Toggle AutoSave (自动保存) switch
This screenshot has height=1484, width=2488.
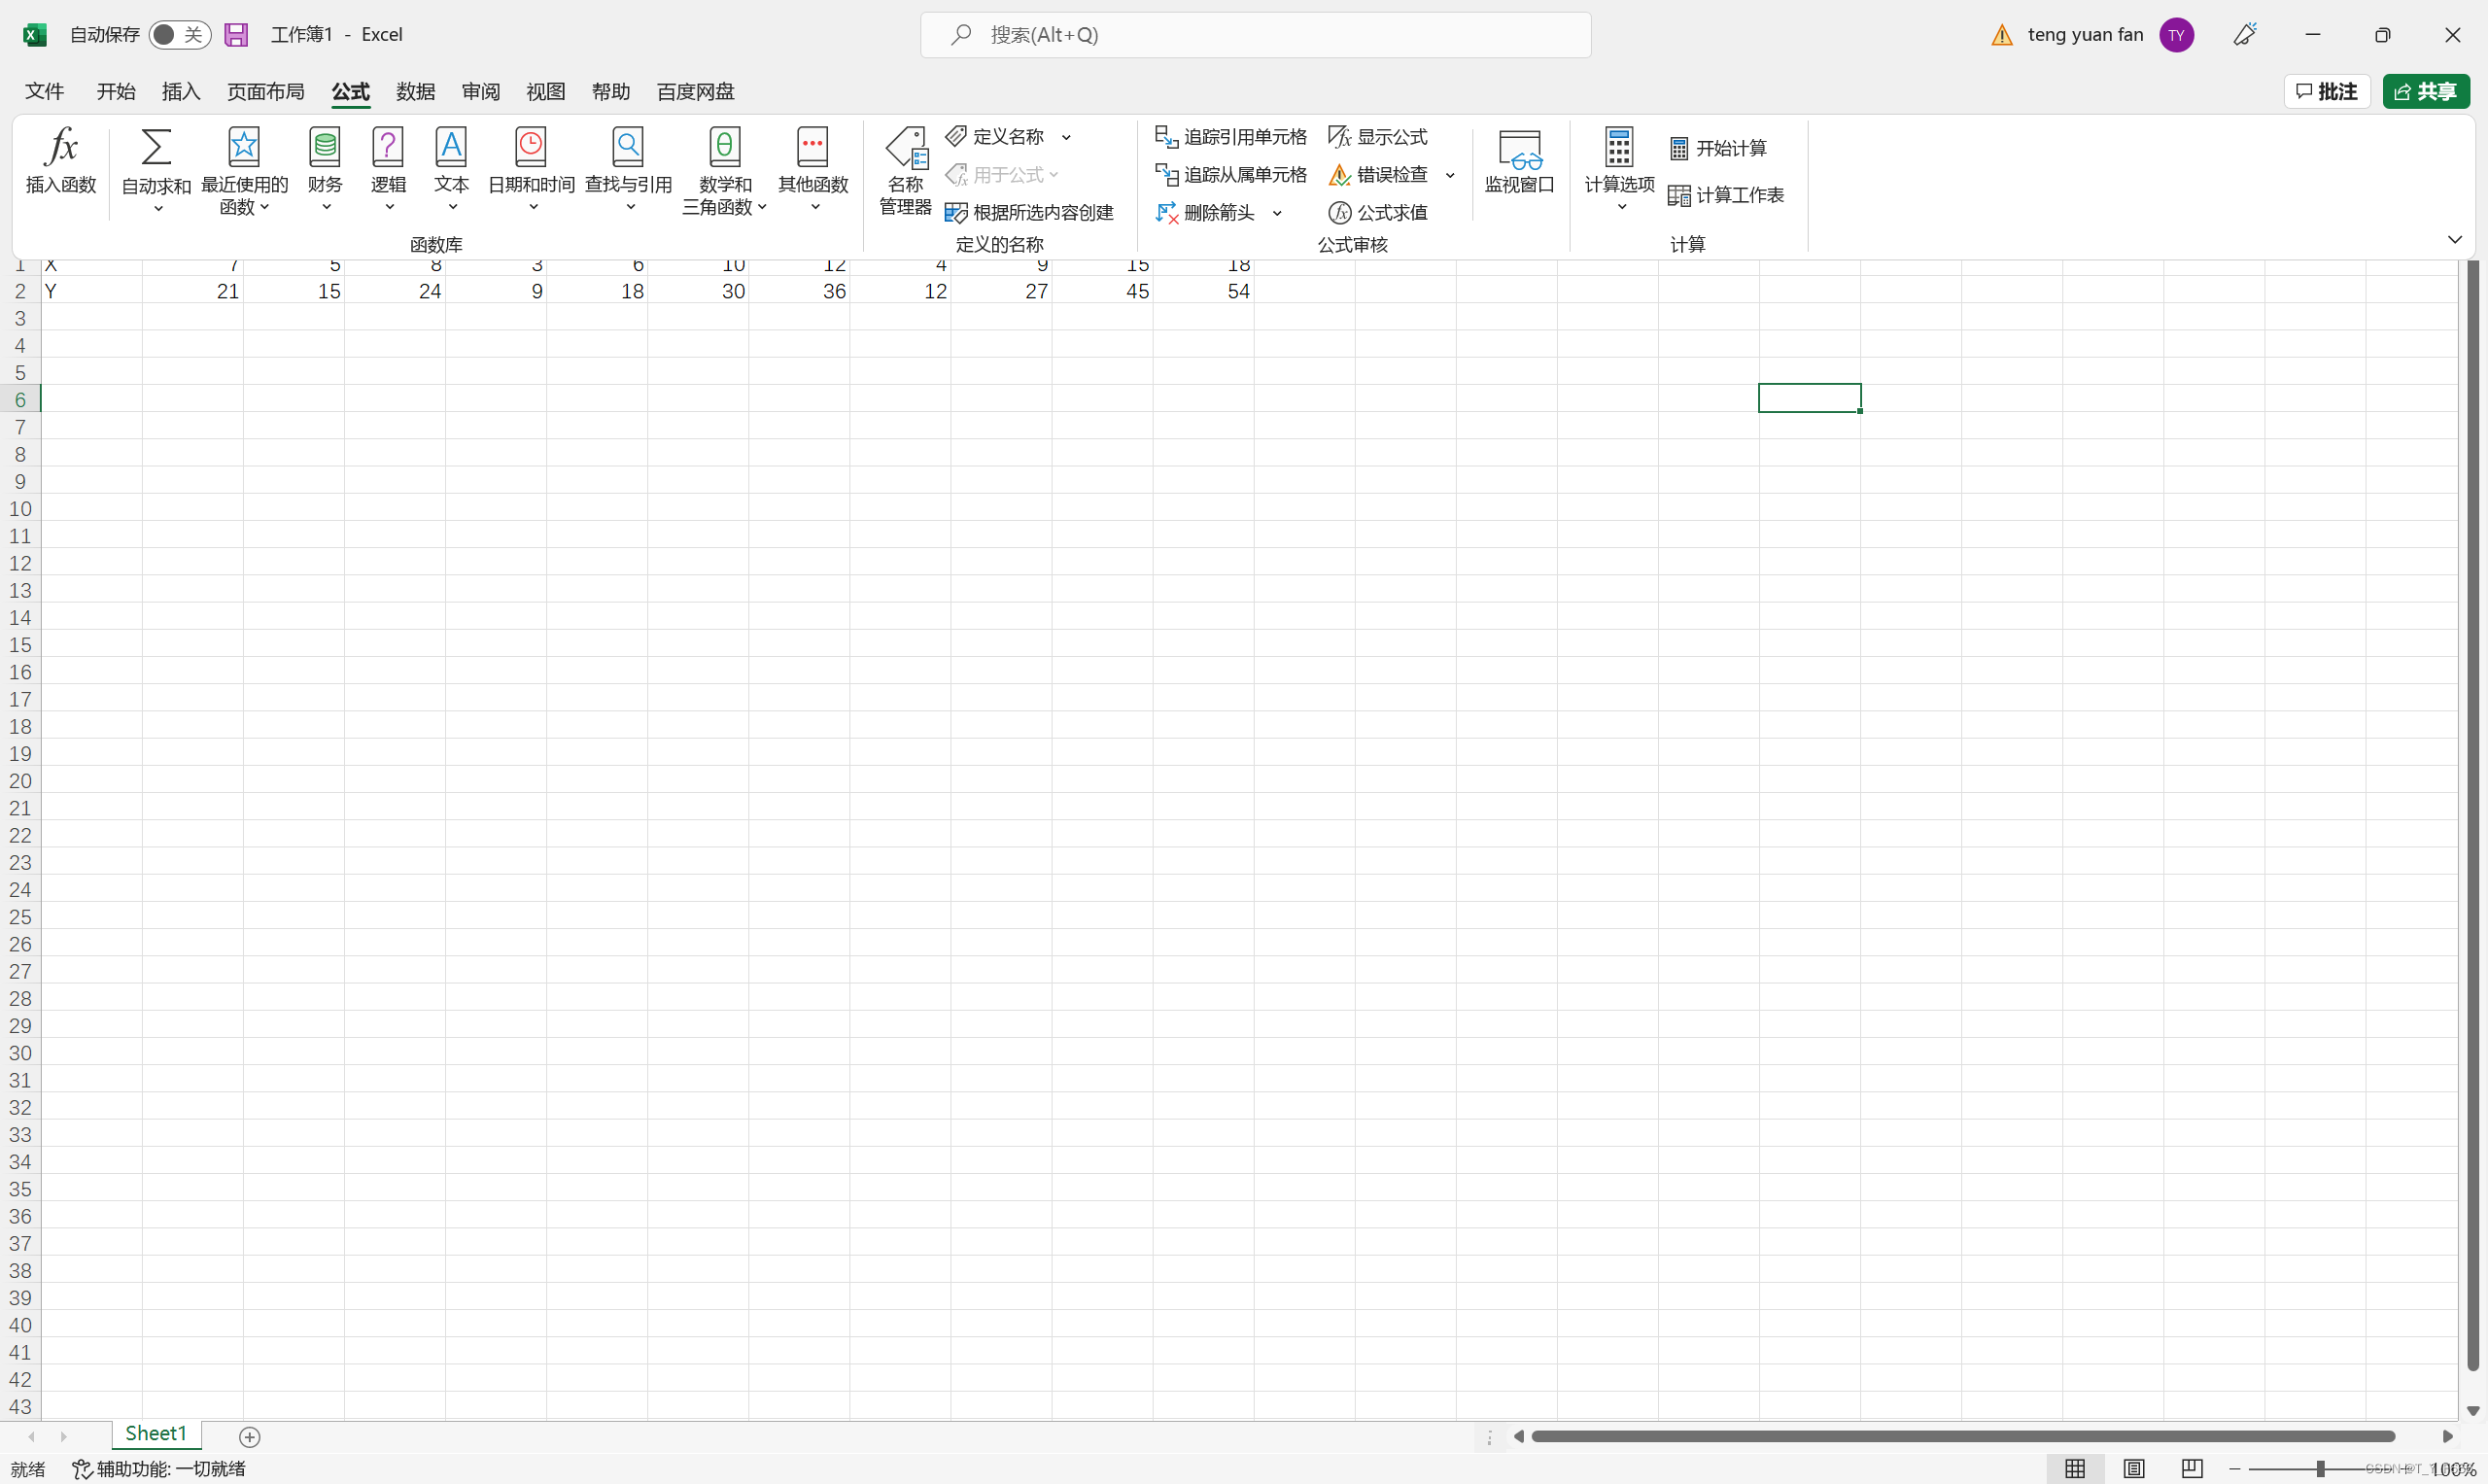point(180,35)
